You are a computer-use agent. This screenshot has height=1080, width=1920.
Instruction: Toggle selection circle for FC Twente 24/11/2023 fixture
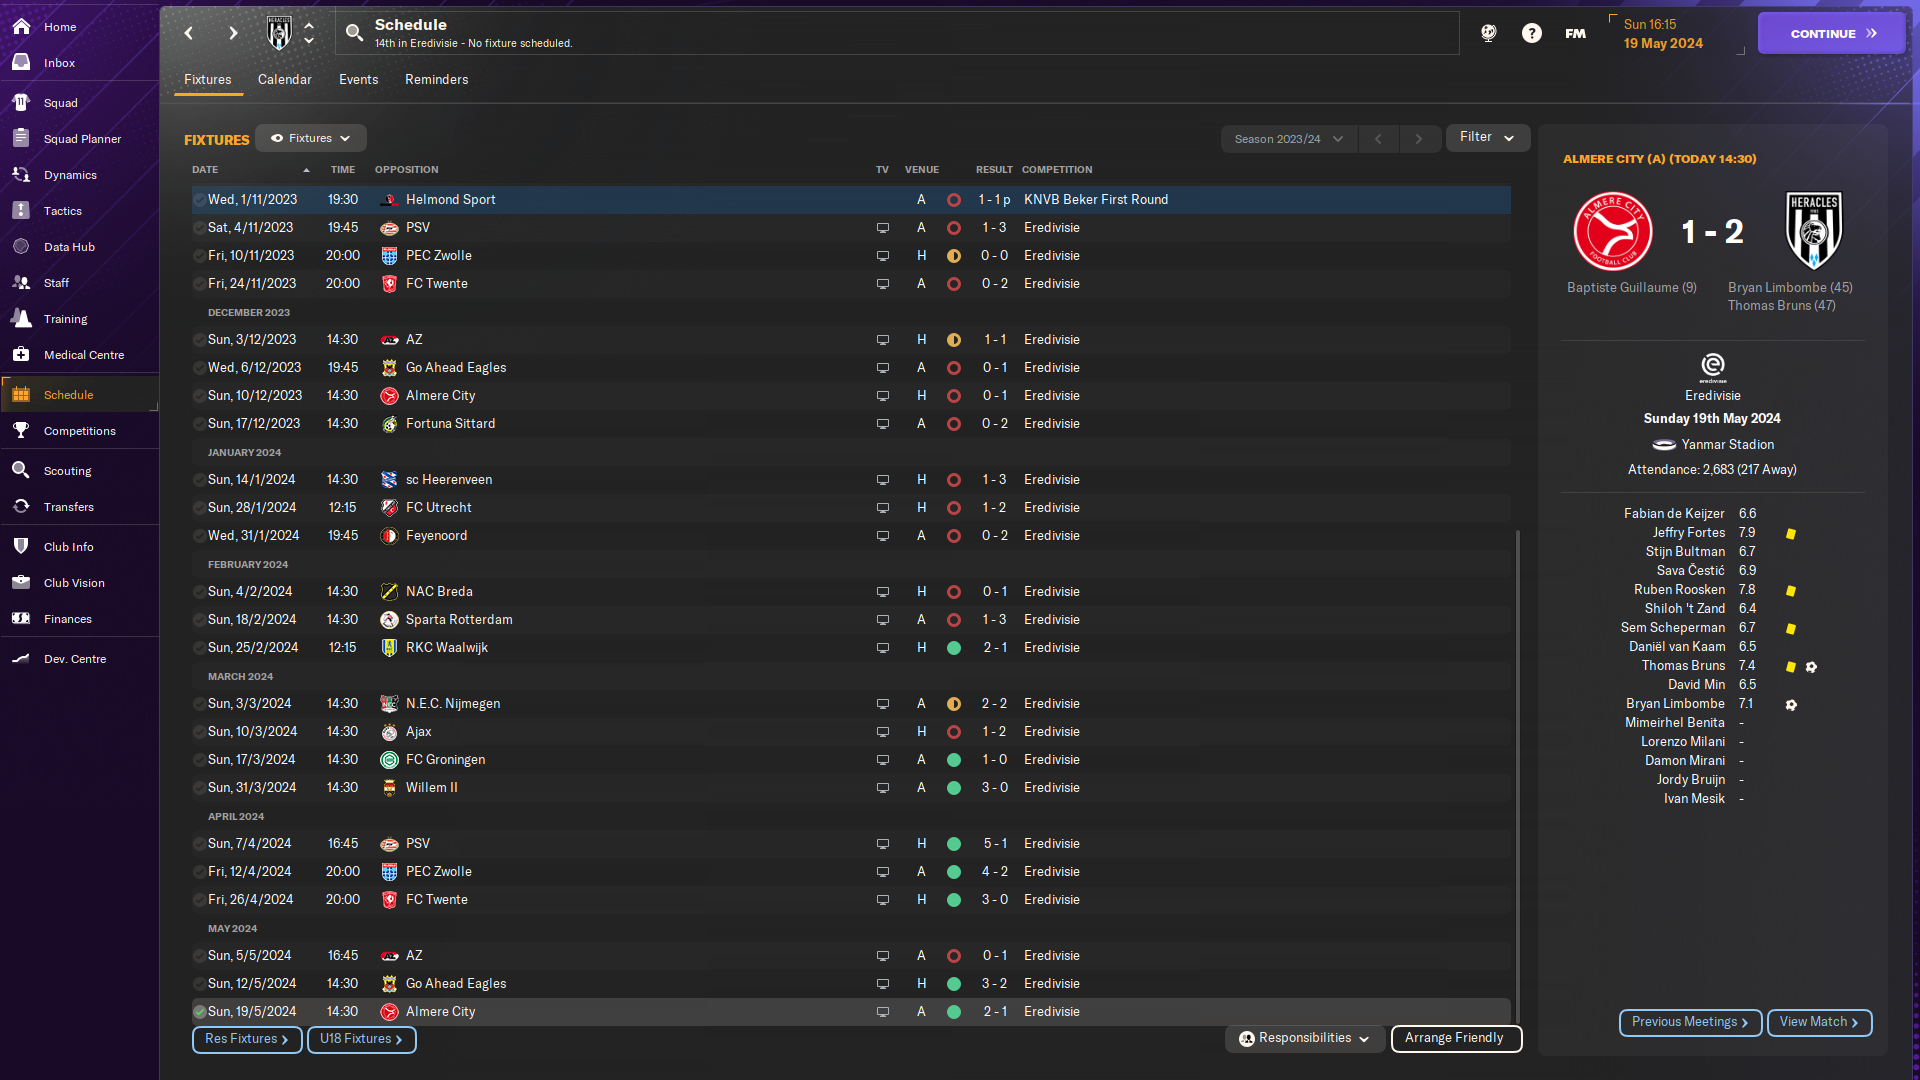click(199, 284)
